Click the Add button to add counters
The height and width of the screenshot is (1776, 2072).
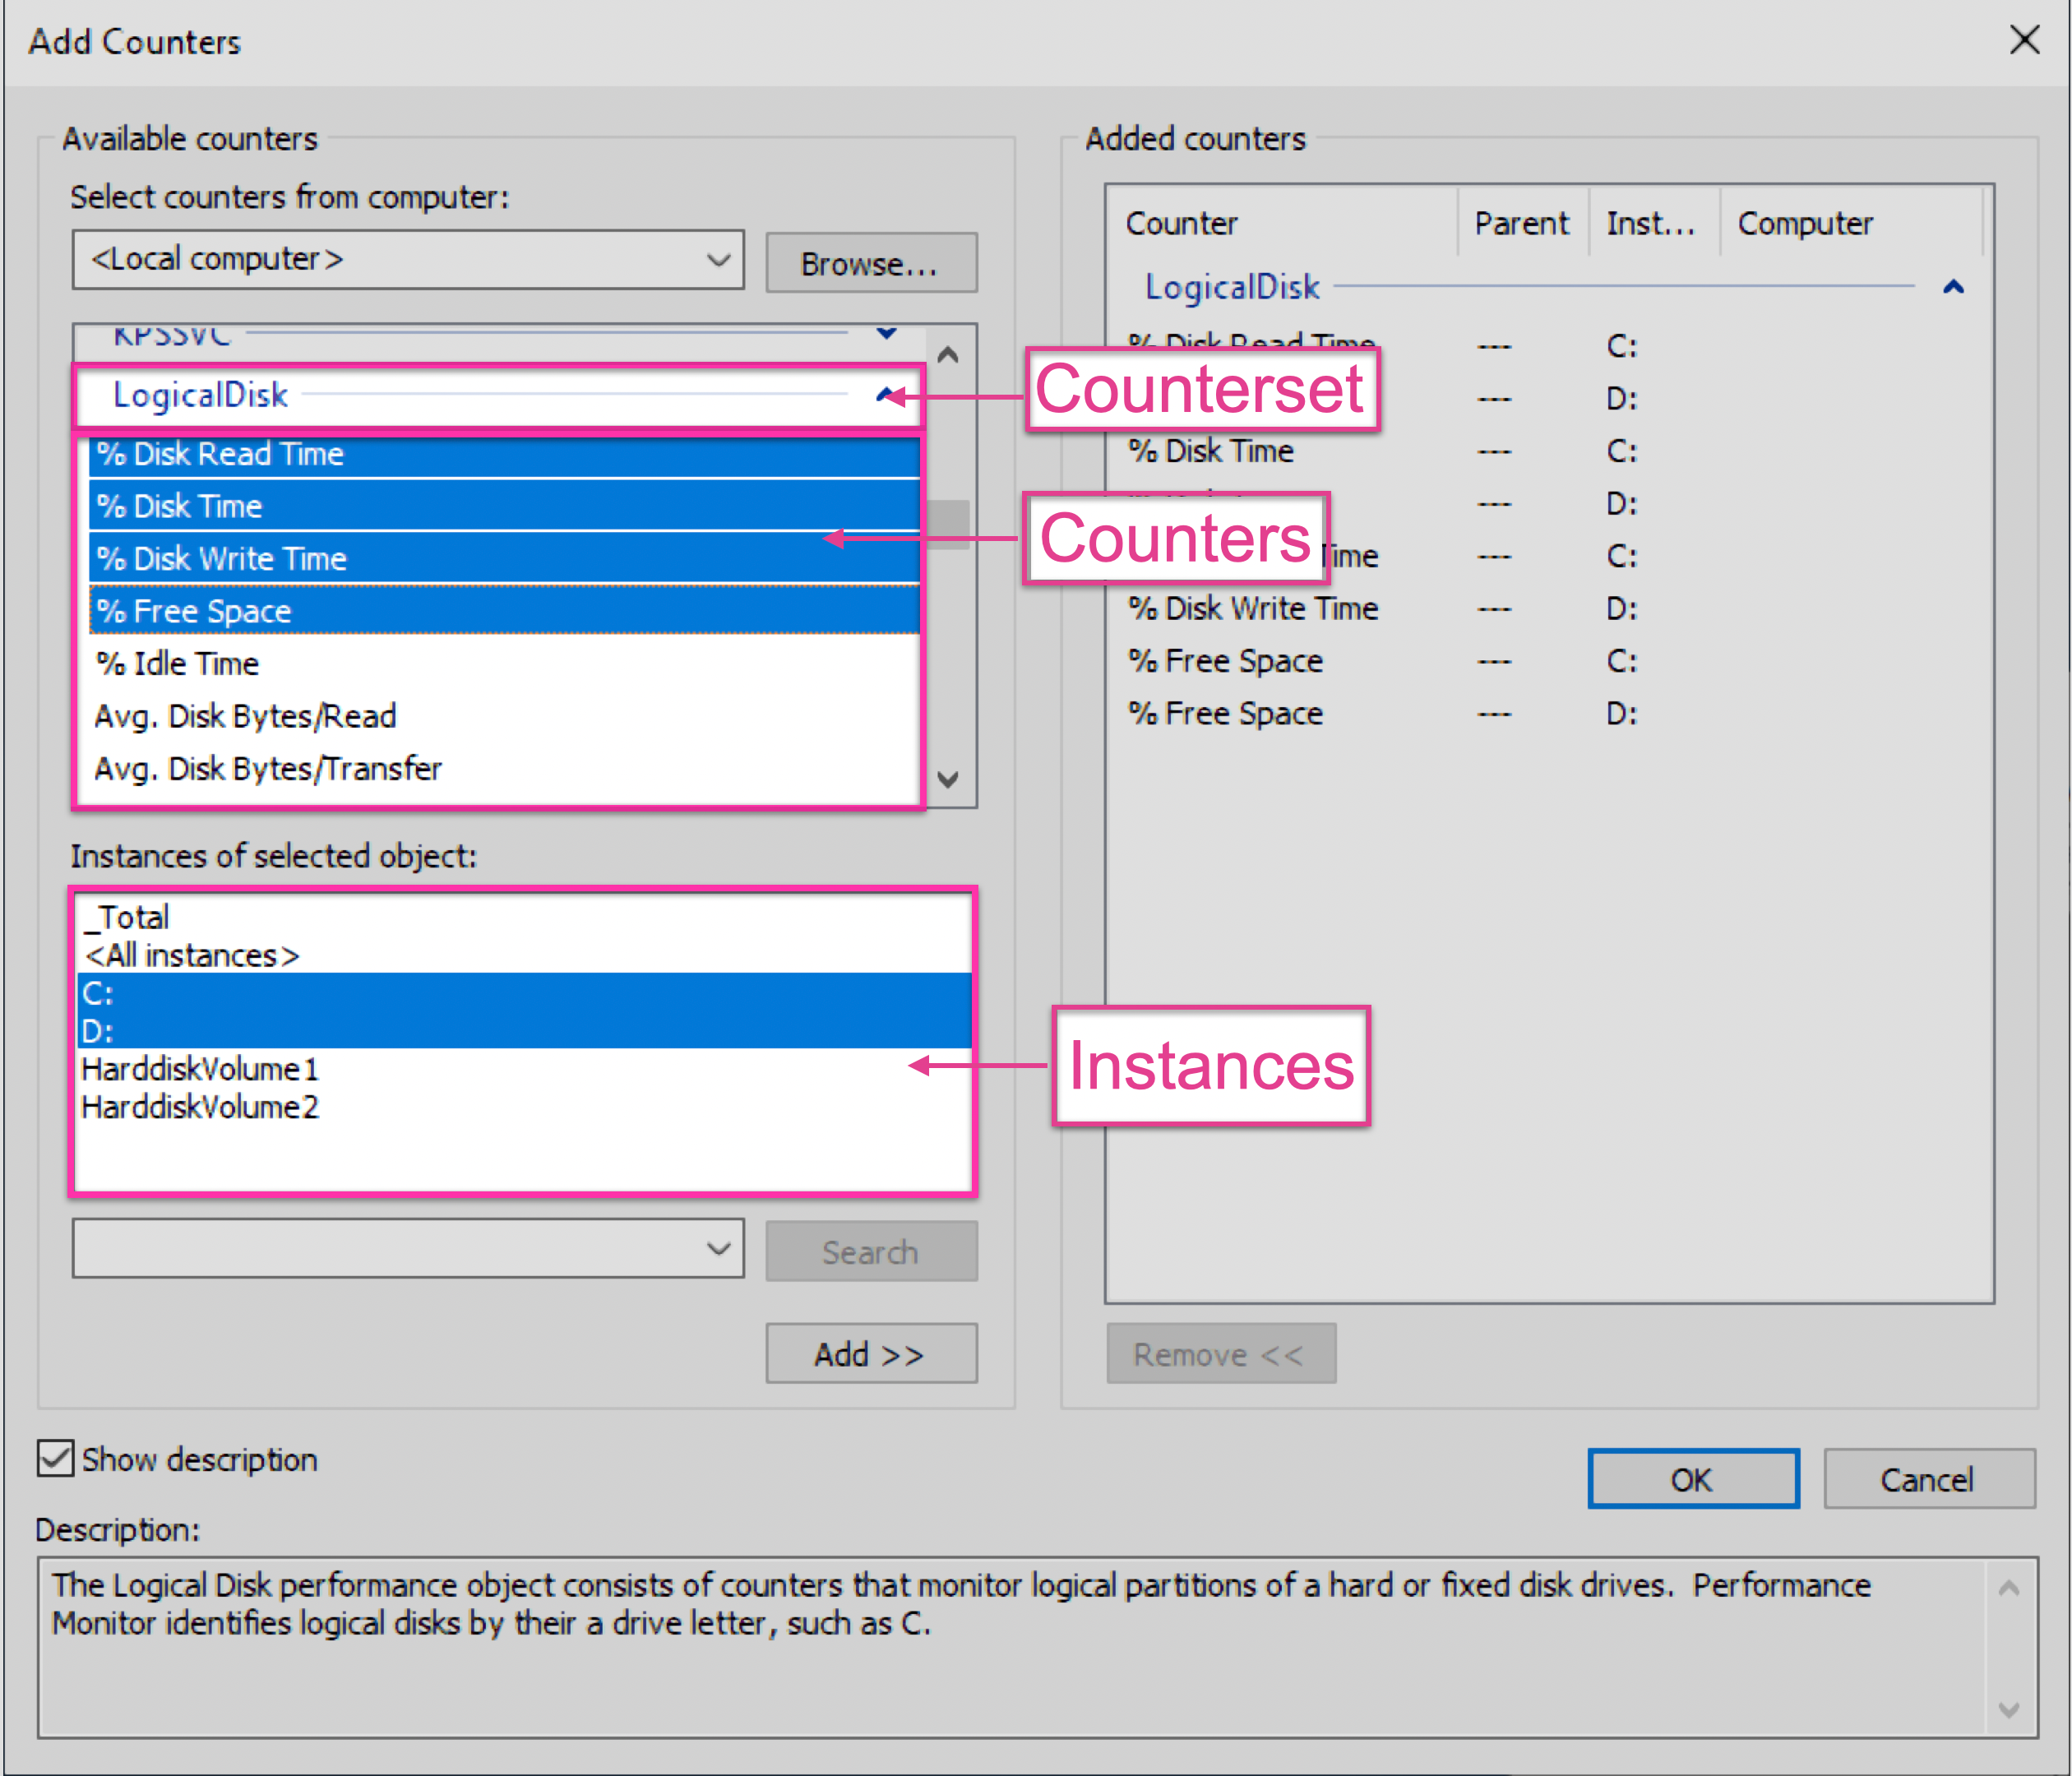click(x=871, y=1353)
